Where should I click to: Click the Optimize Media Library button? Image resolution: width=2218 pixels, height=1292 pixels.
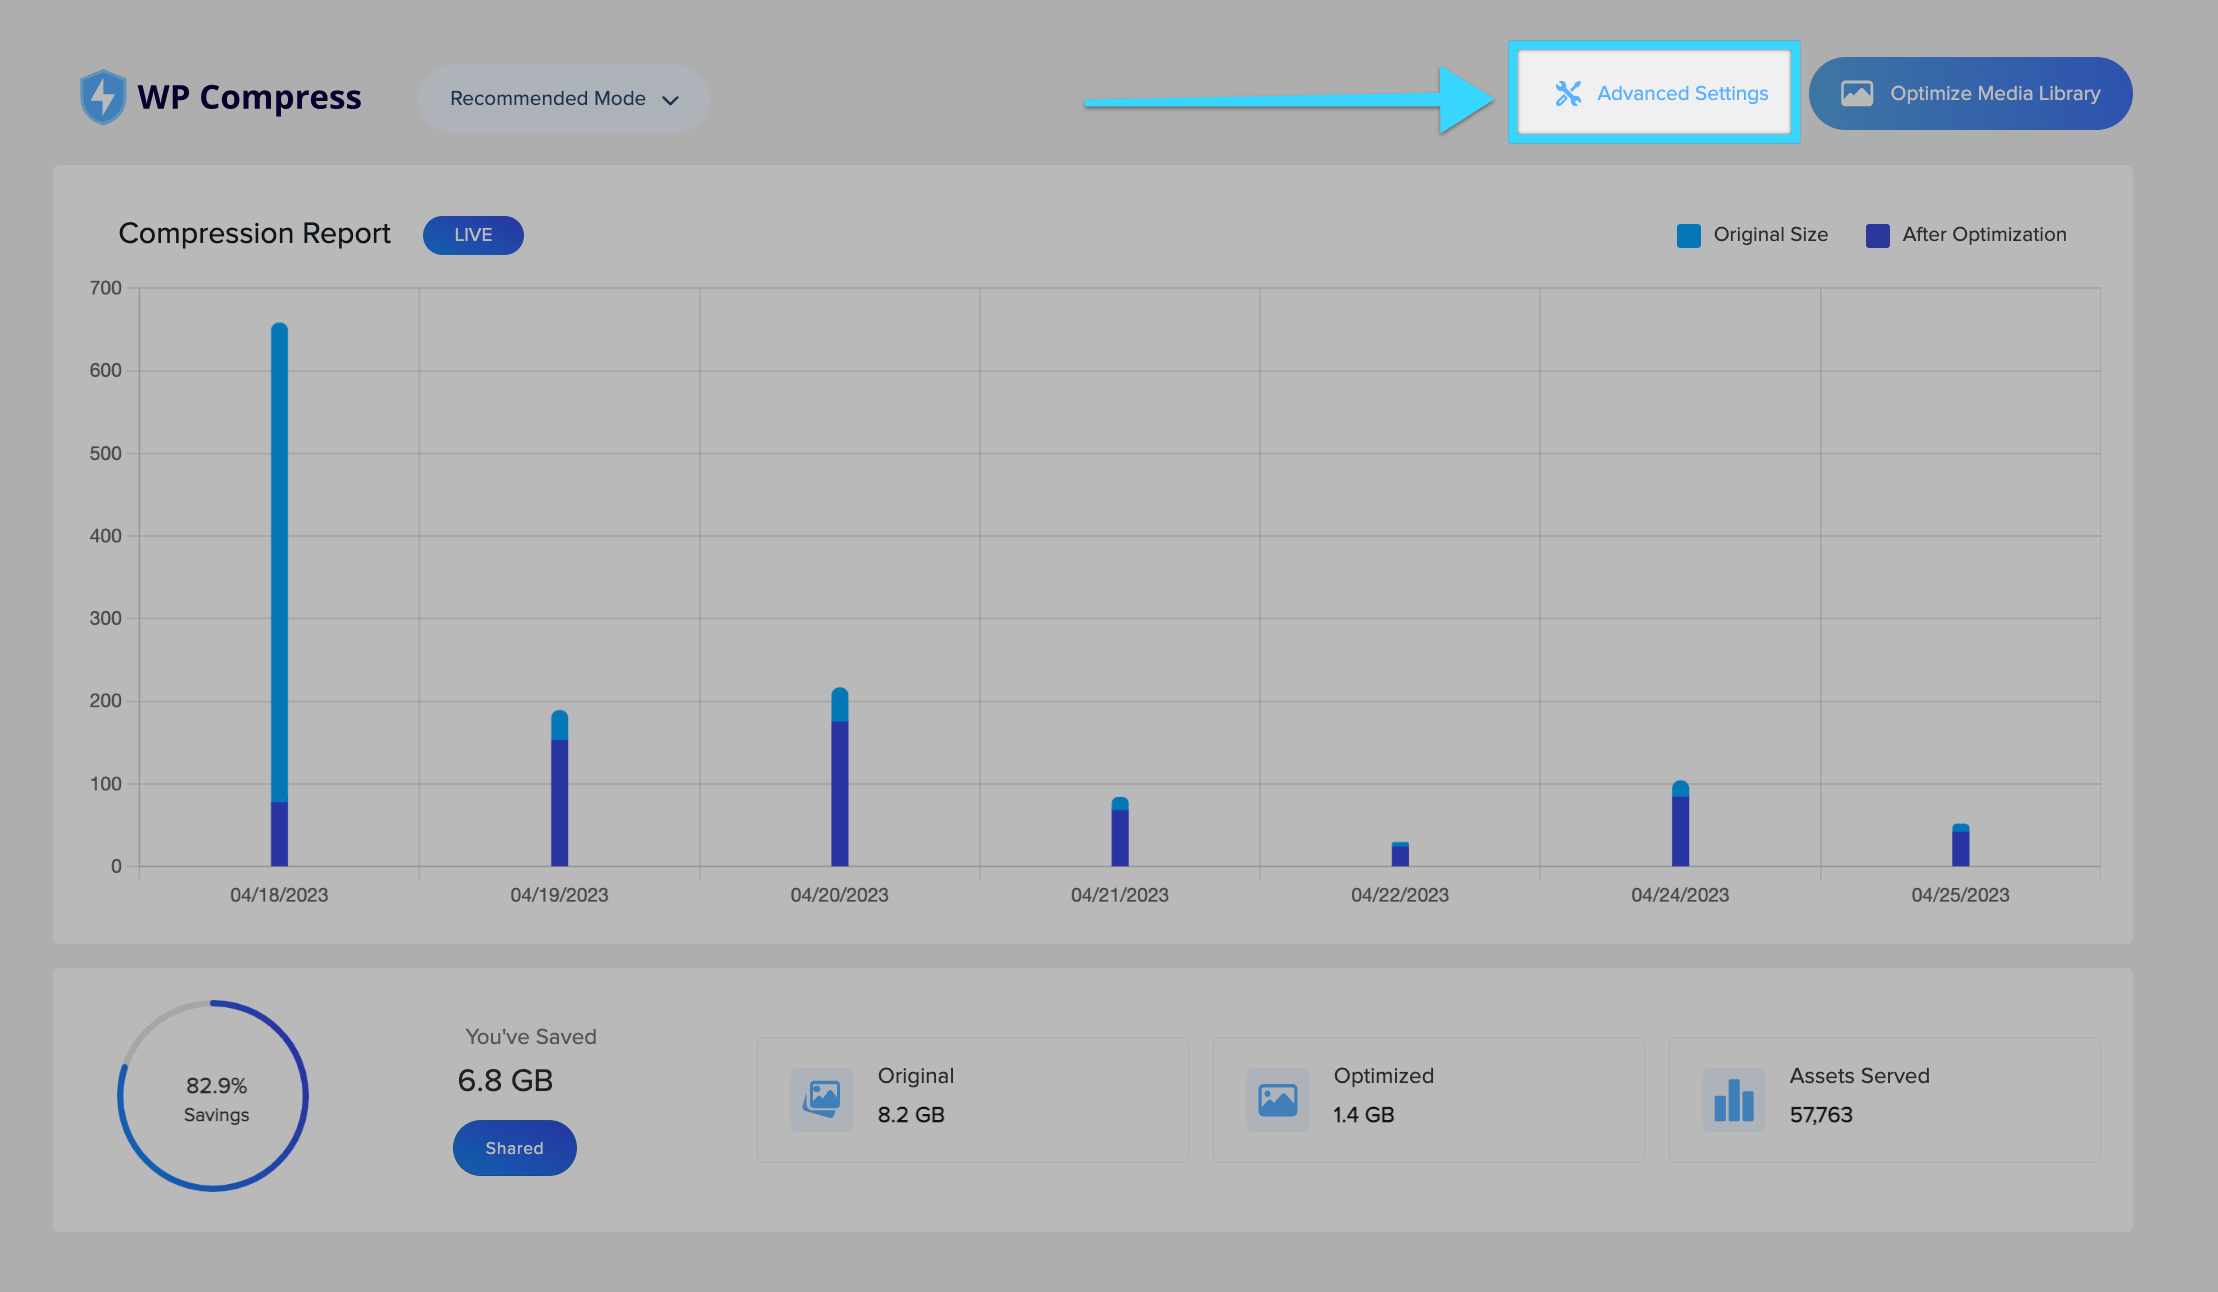tap(1970, 93)
